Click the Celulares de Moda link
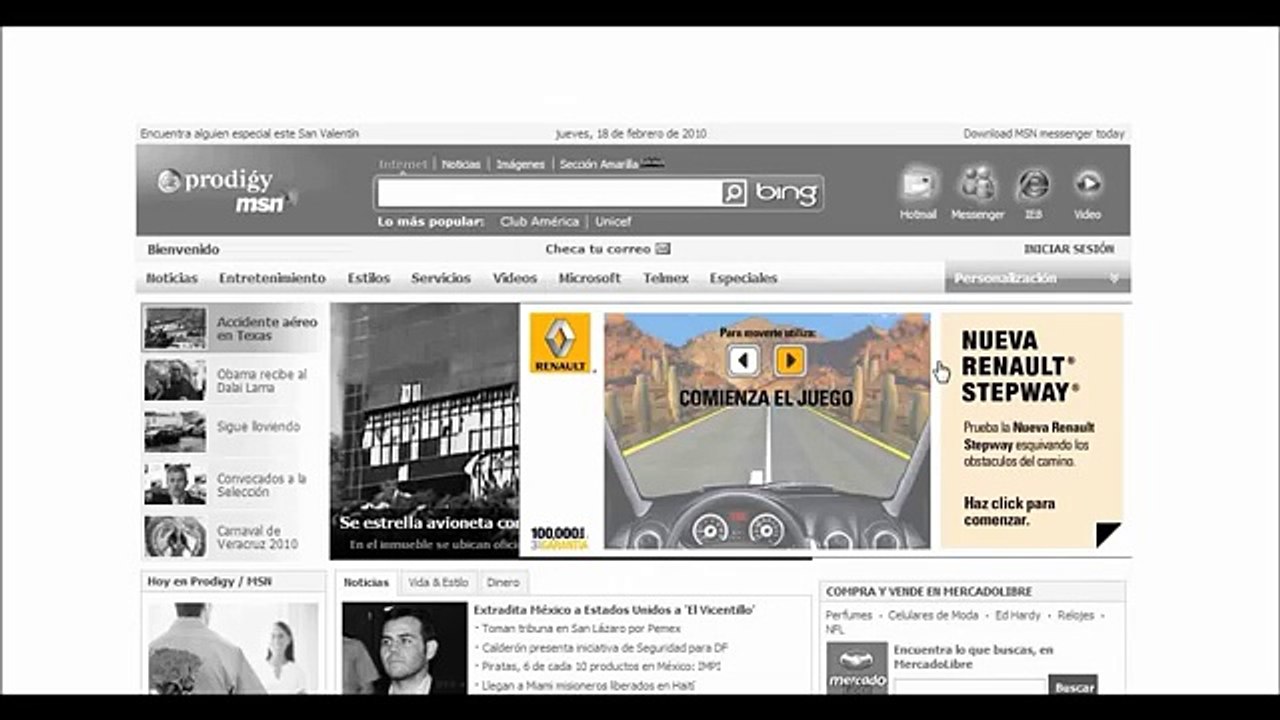This screenshot has height=720, width=1280. [933, 615]
